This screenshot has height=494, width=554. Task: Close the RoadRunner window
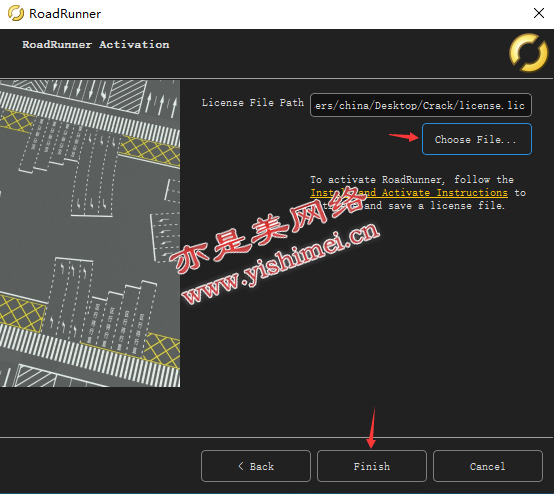pos(539,13)
